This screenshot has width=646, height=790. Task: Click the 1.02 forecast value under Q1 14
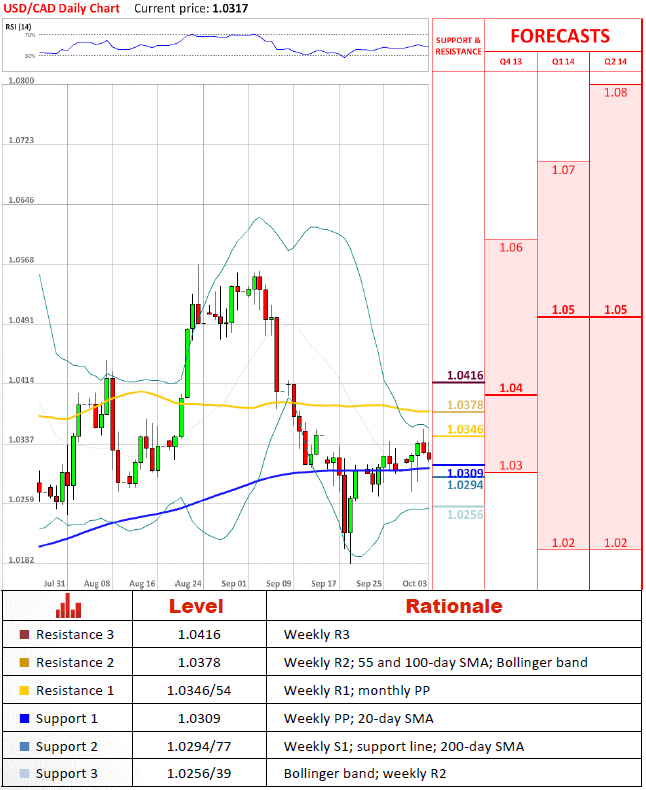(563, 543)
